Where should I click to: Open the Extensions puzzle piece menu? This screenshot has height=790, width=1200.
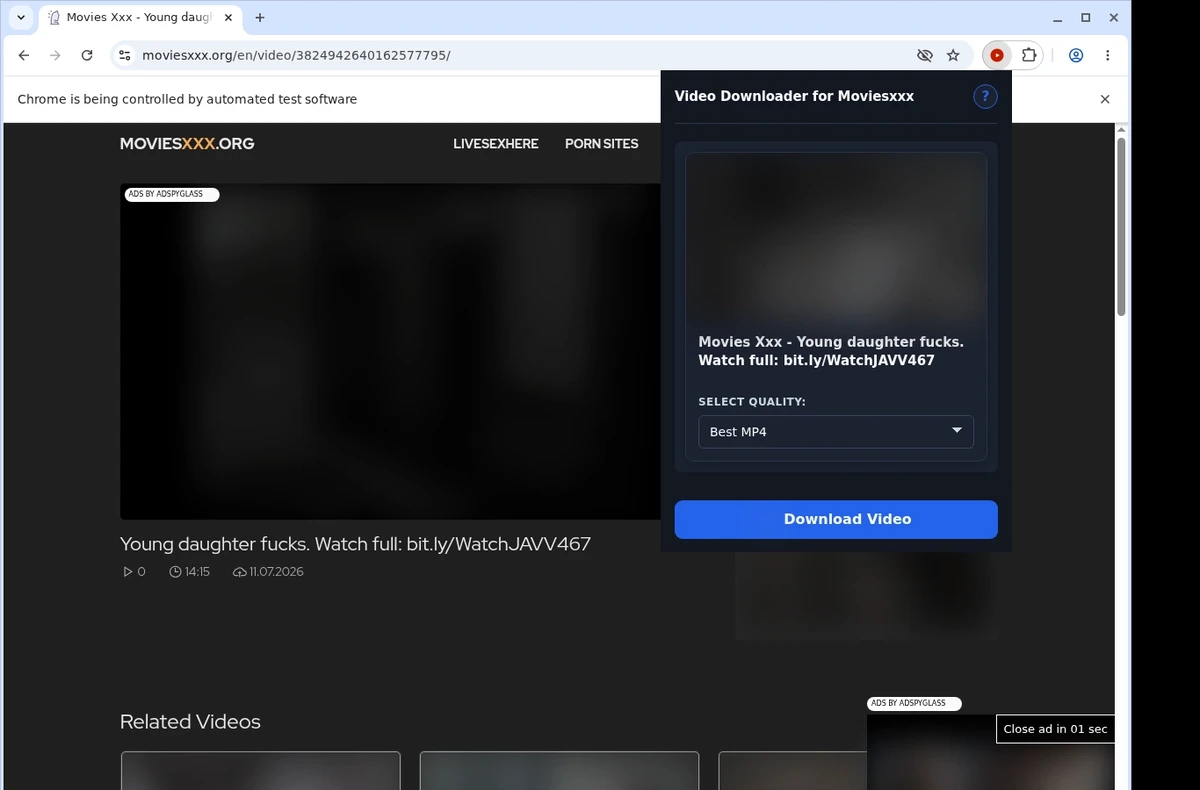pyautogui.click(x=1028, y=55)
